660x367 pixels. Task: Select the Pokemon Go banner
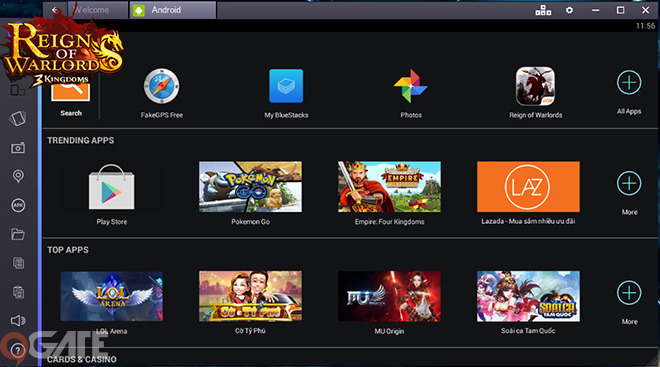(250, 186)
